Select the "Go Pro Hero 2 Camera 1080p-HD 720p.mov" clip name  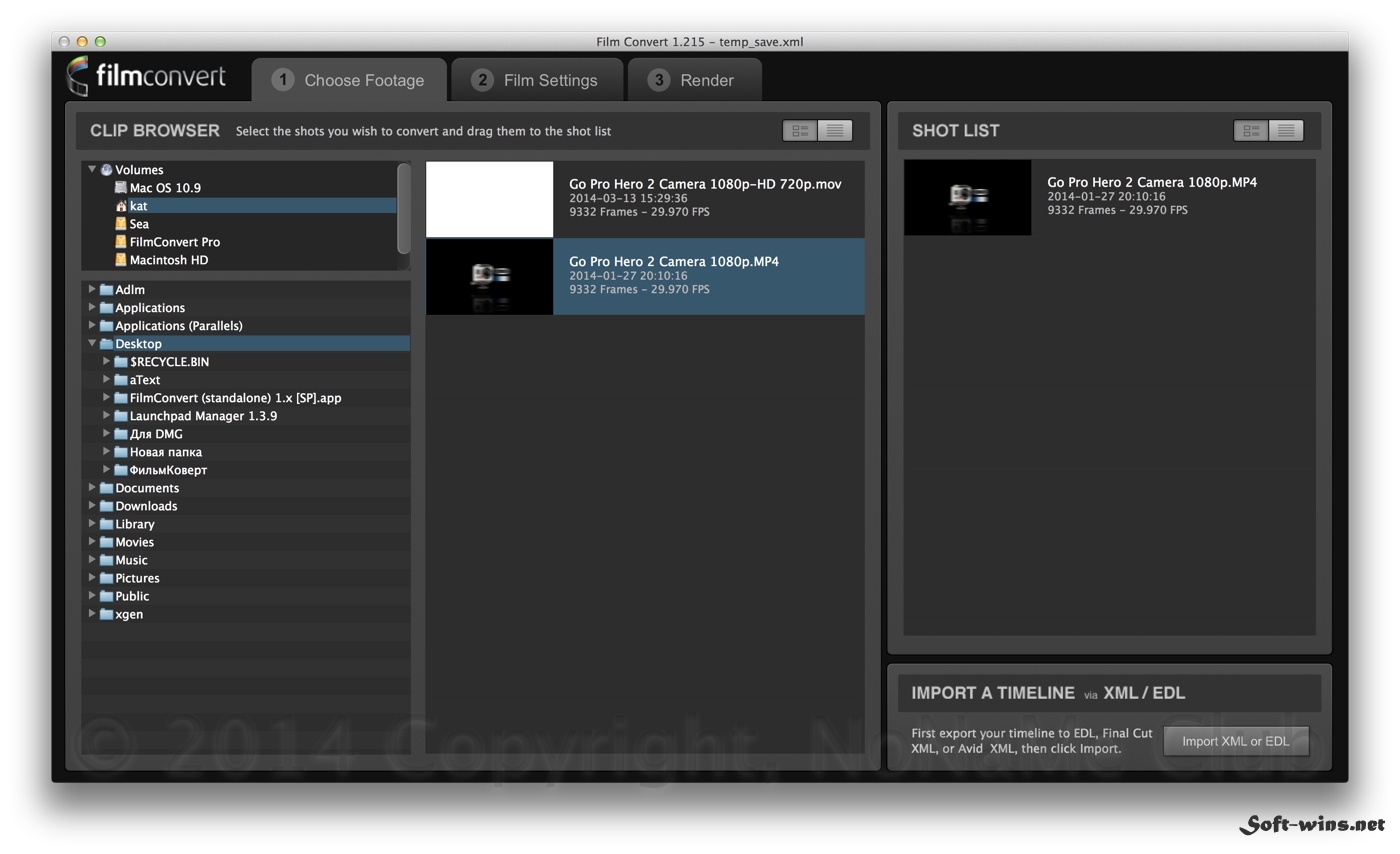point(705,184)
